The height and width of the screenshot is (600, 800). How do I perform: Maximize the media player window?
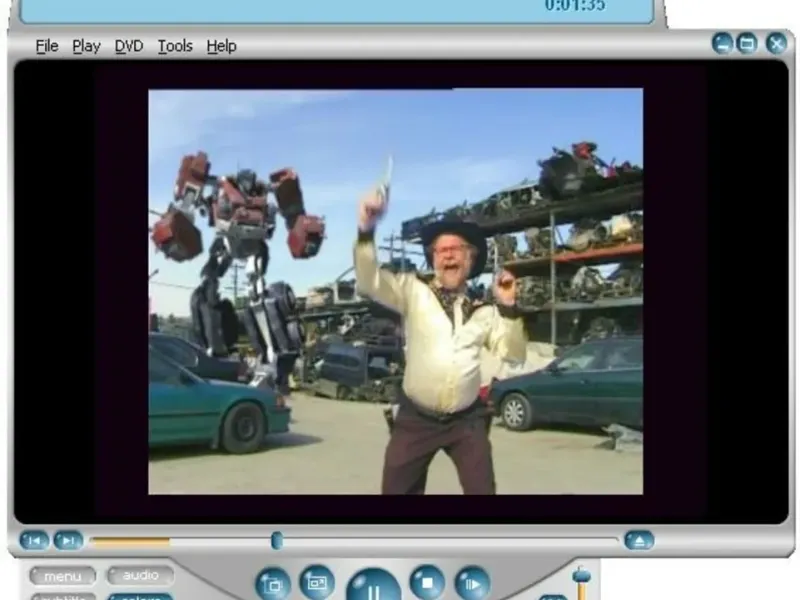coord(747,43)
